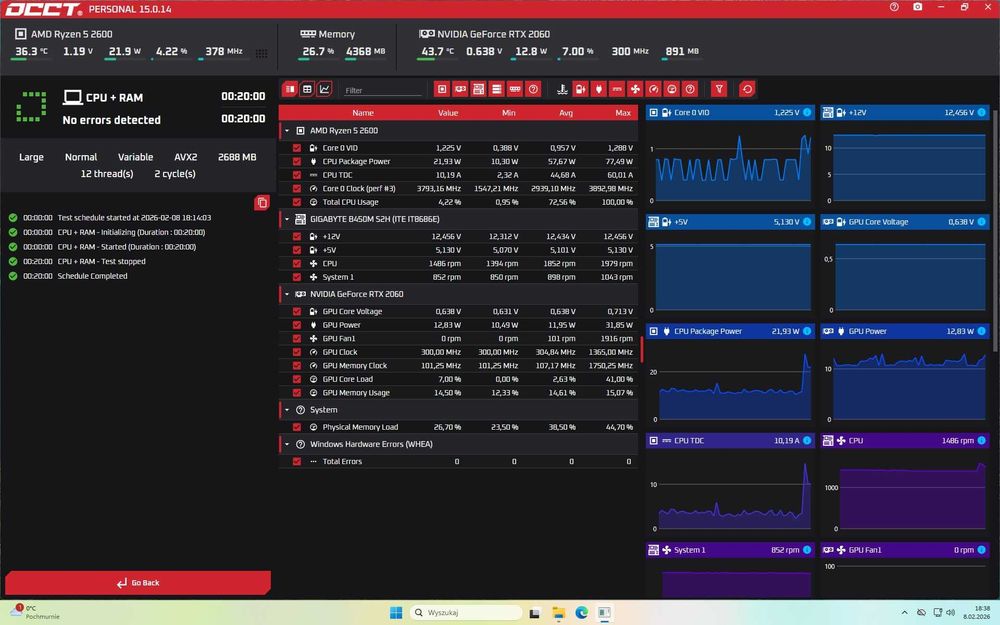Click the dotted grid icon beside 378 MHz
This screenshot has width=1000, height=625.
point(261,53)
